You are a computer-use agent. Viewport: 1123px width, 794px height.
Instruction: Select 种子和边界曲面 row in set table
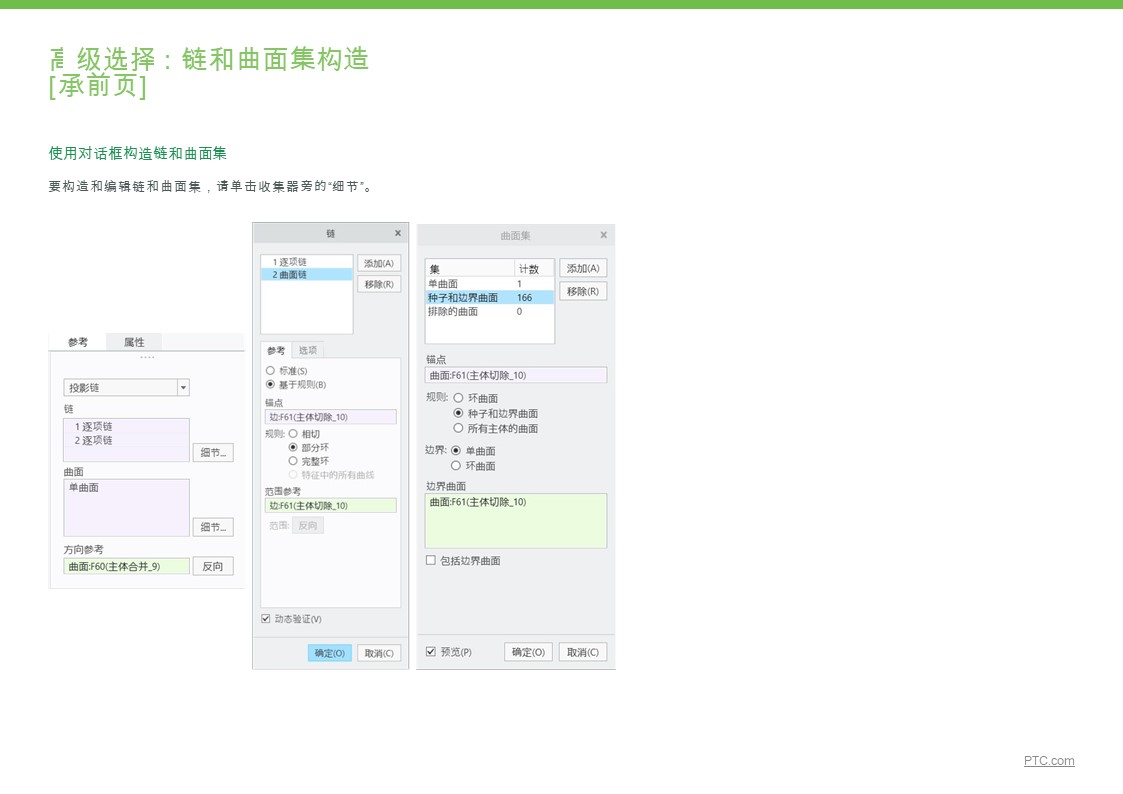coord(489,298)
